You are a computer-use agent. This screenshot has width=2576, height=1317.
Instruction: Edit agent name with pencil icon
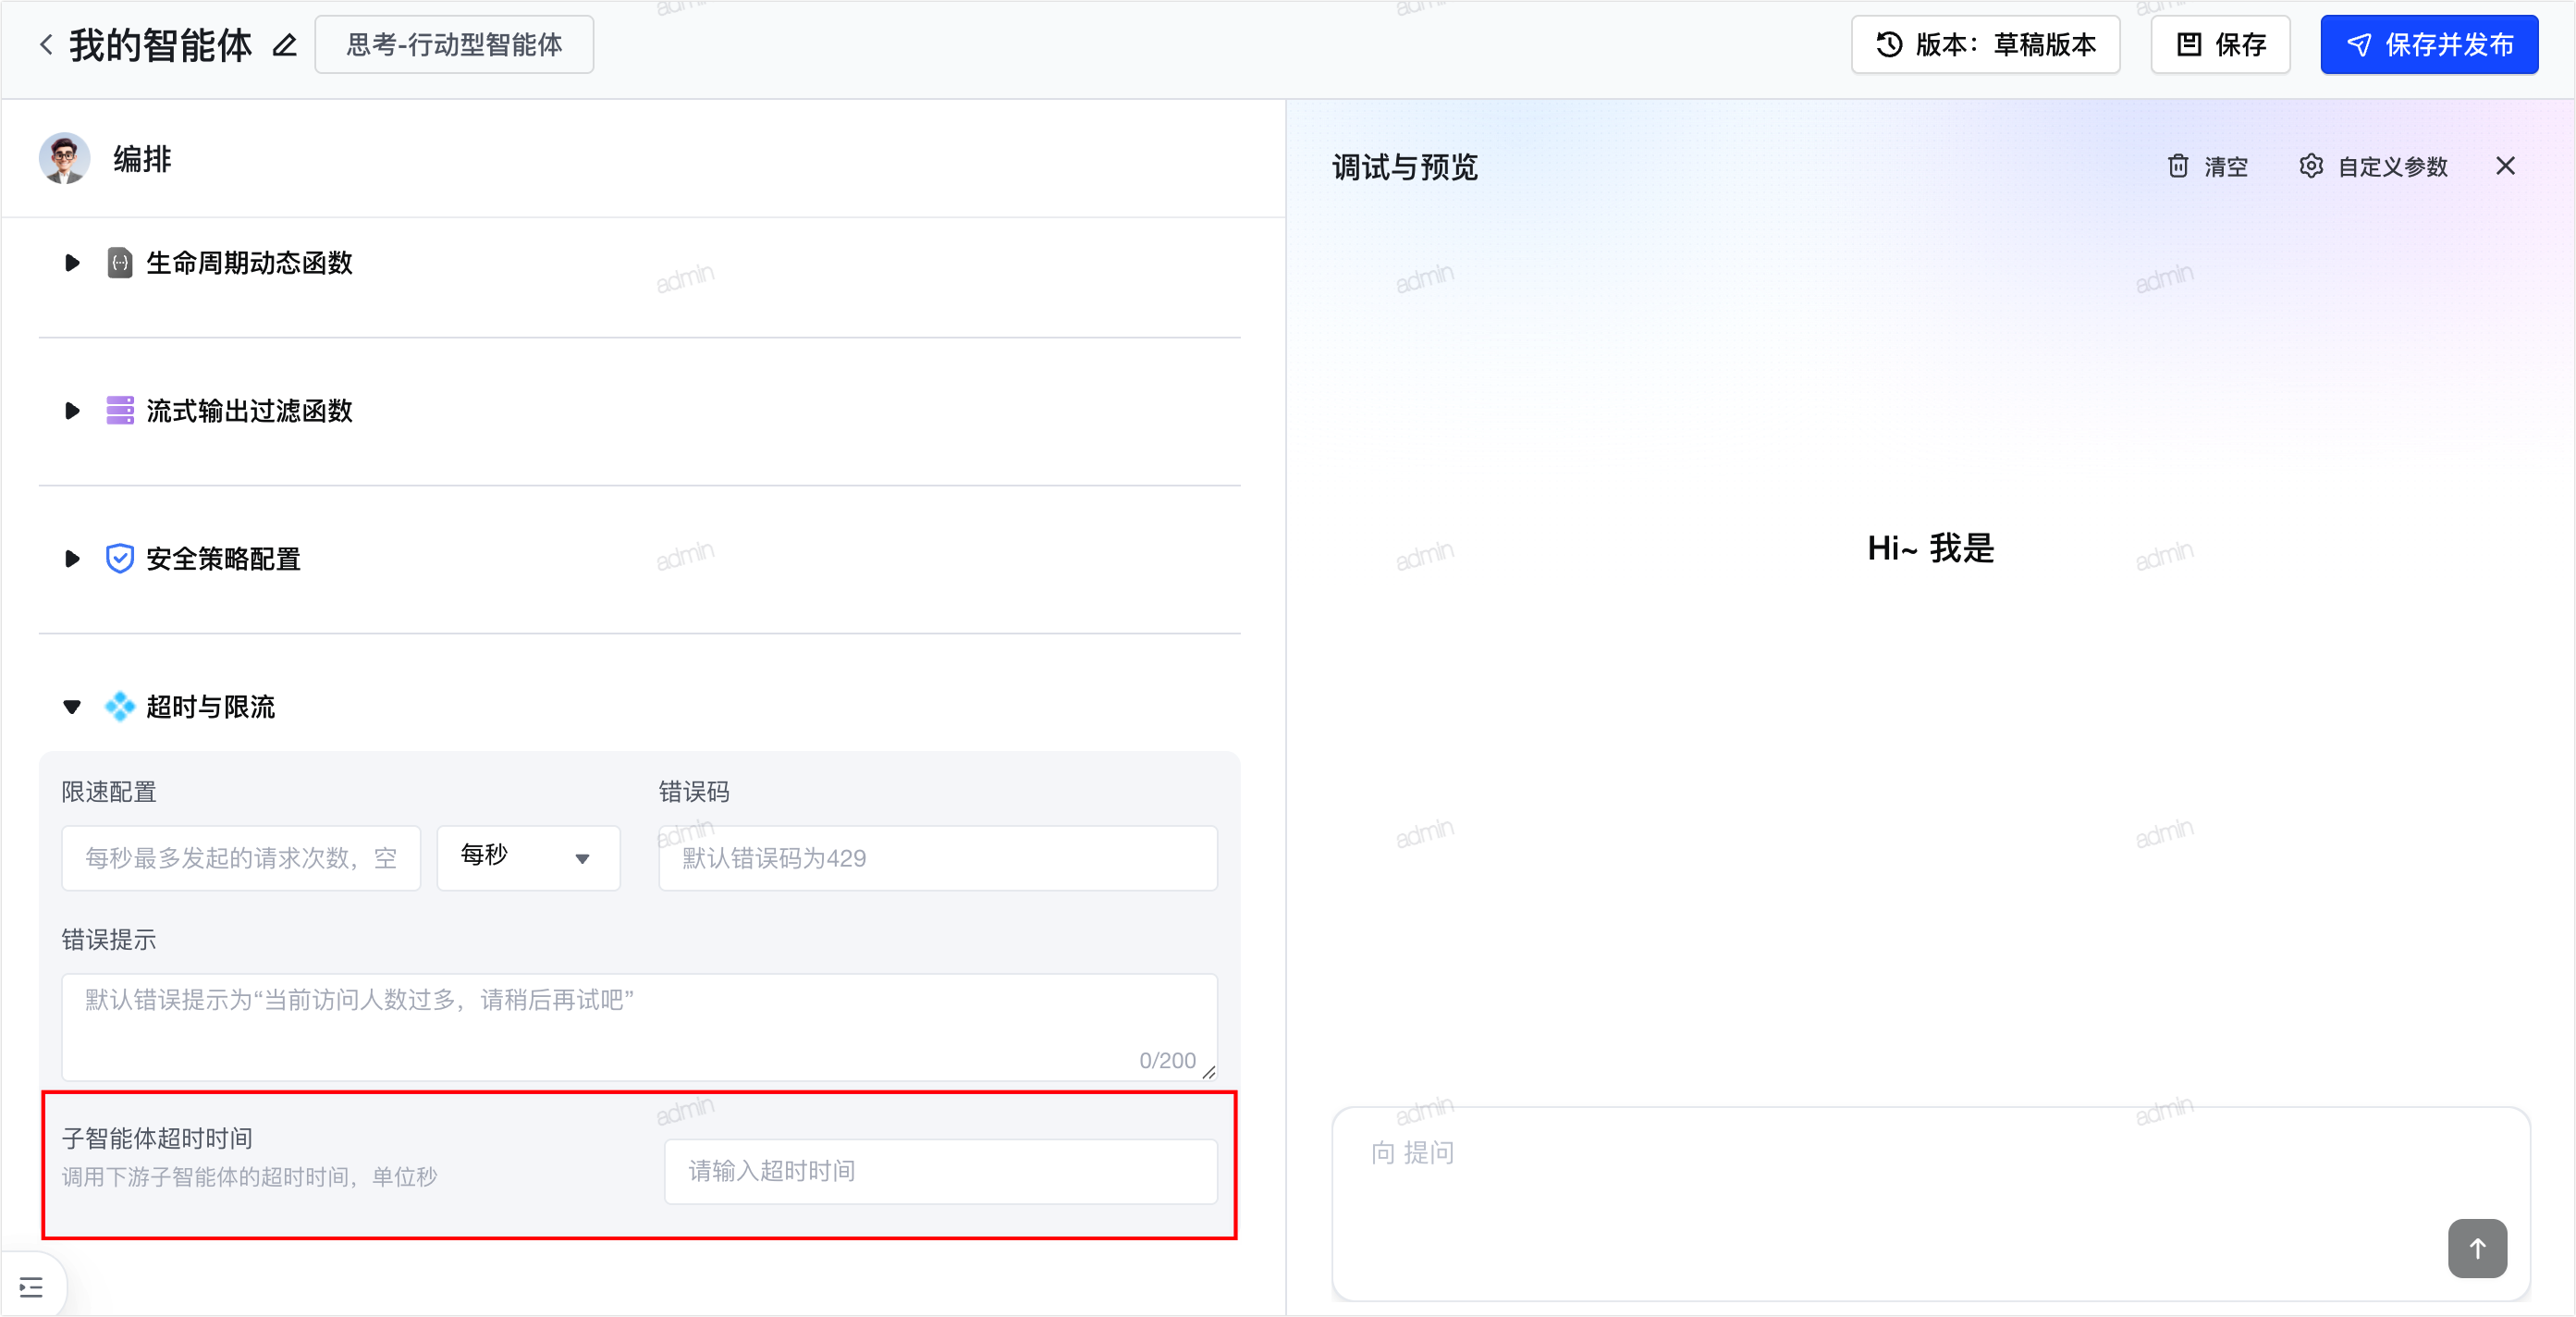(285, 45)
